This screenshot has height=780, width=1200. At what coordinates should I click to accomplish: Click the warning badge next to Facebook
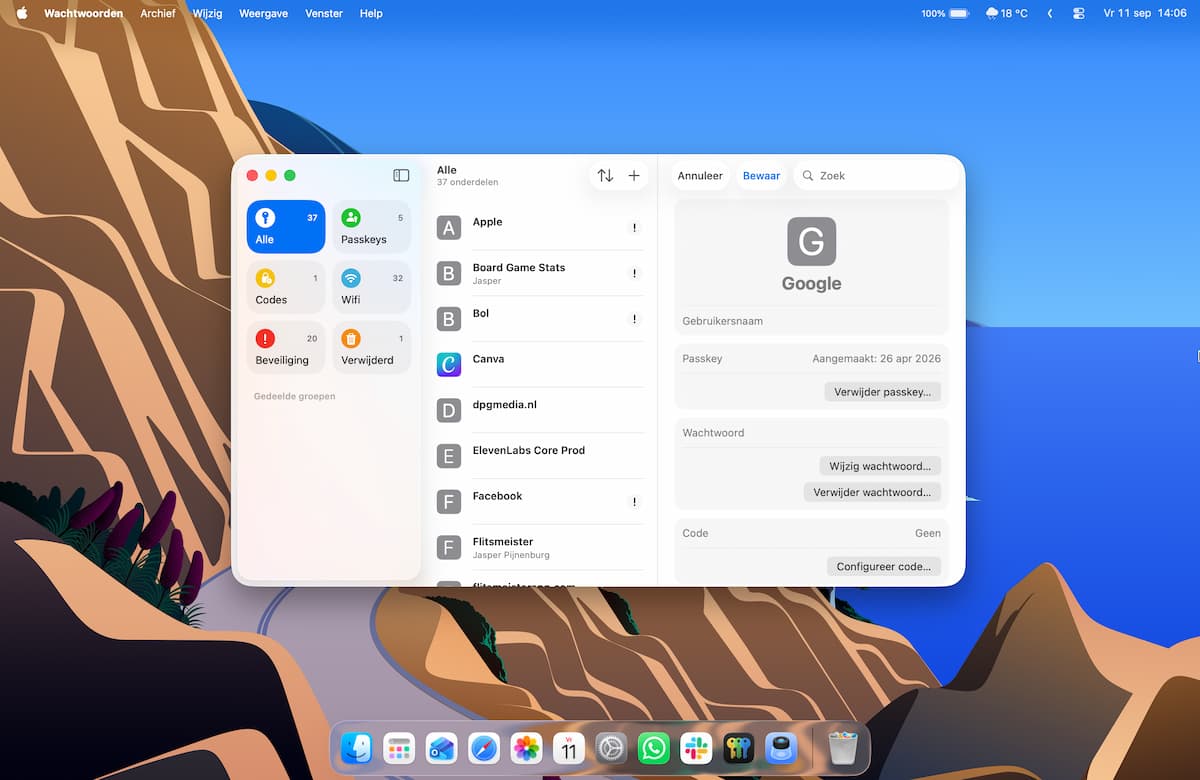(634, 502)
